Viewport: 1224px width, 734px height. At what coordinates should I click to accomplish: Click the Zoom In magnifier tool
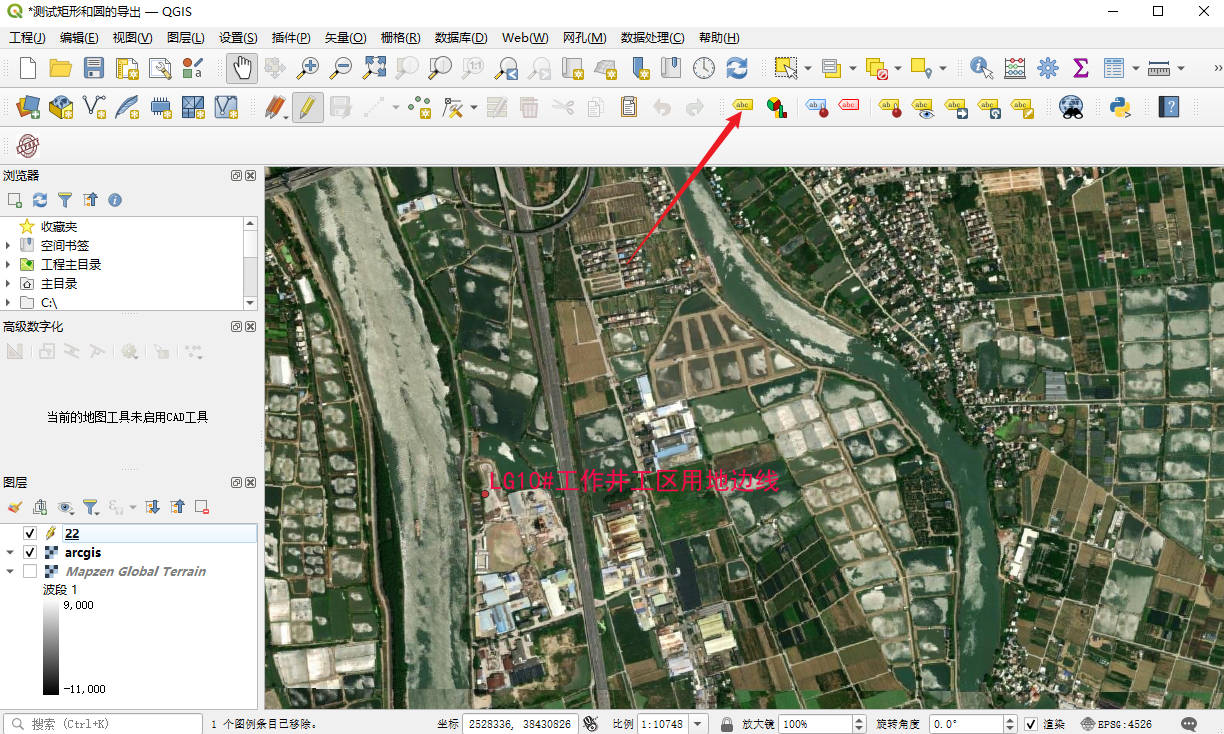click(x=308, y=68)
